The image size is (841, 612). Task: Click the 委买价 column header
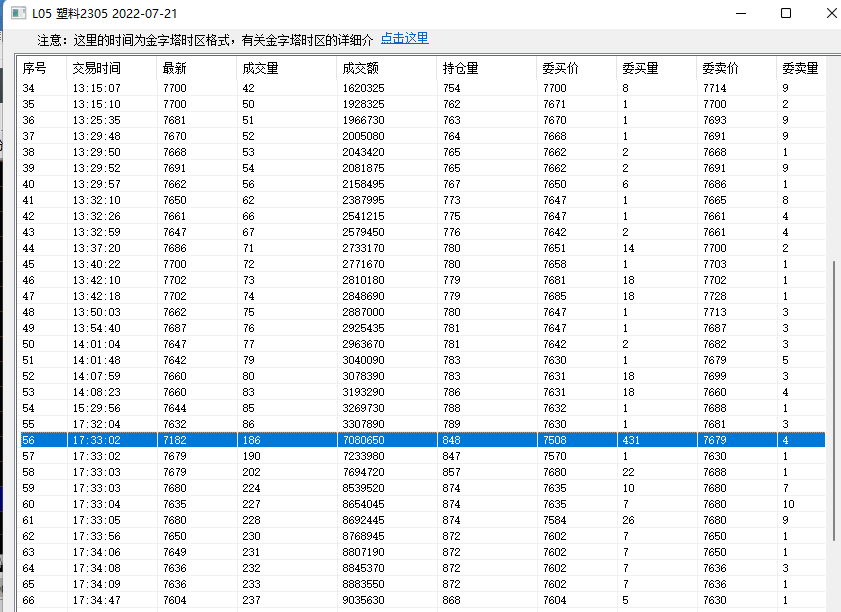577,68
